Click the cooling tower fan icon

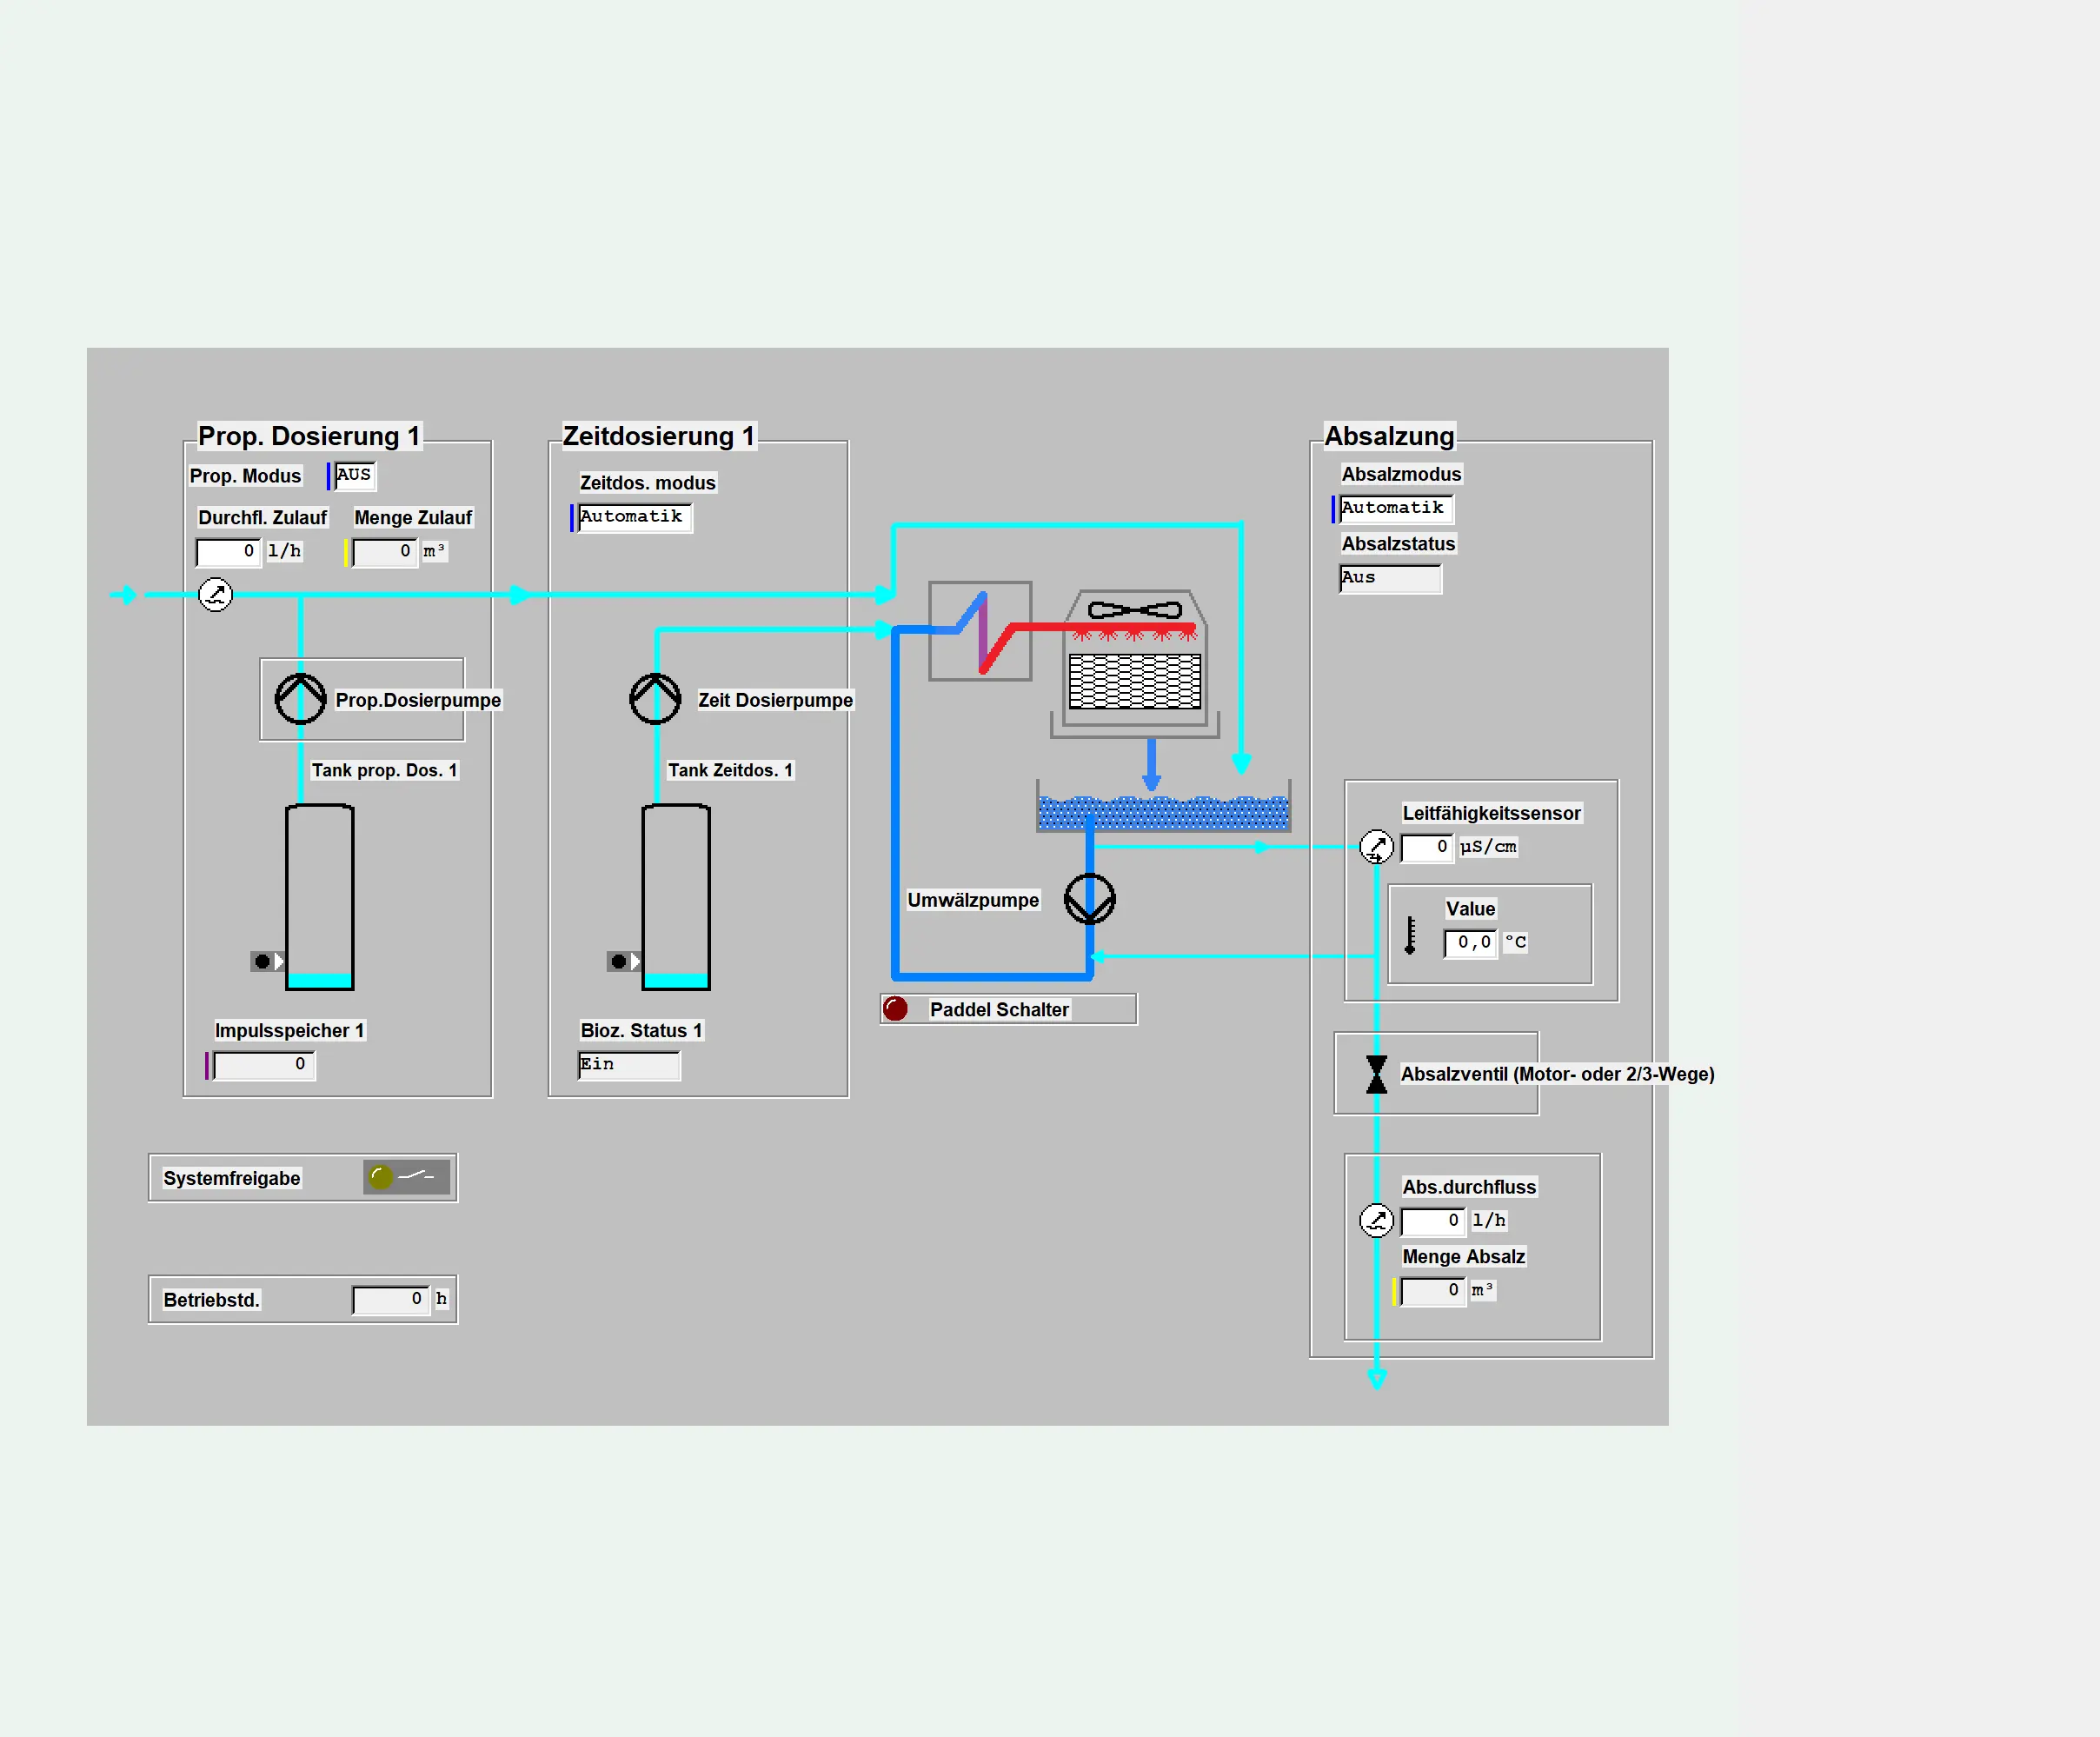(x=1134, y=610)
